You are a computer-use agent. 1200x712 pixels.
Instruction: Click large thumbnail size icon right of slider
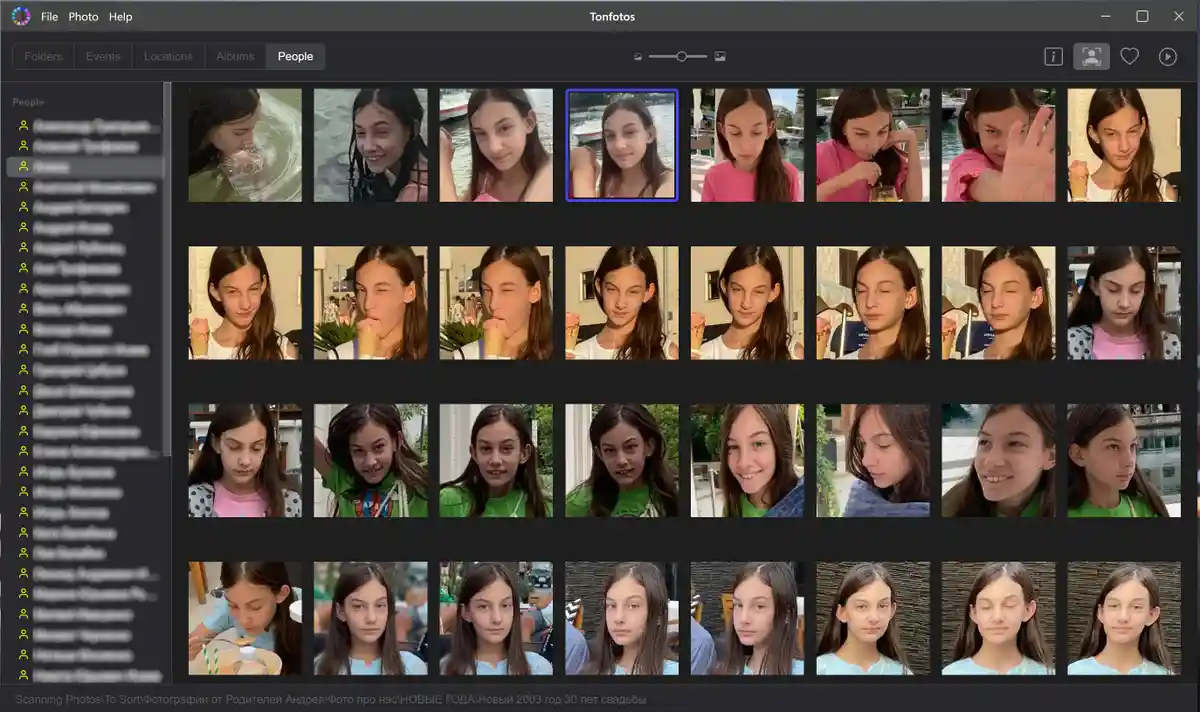720,57
